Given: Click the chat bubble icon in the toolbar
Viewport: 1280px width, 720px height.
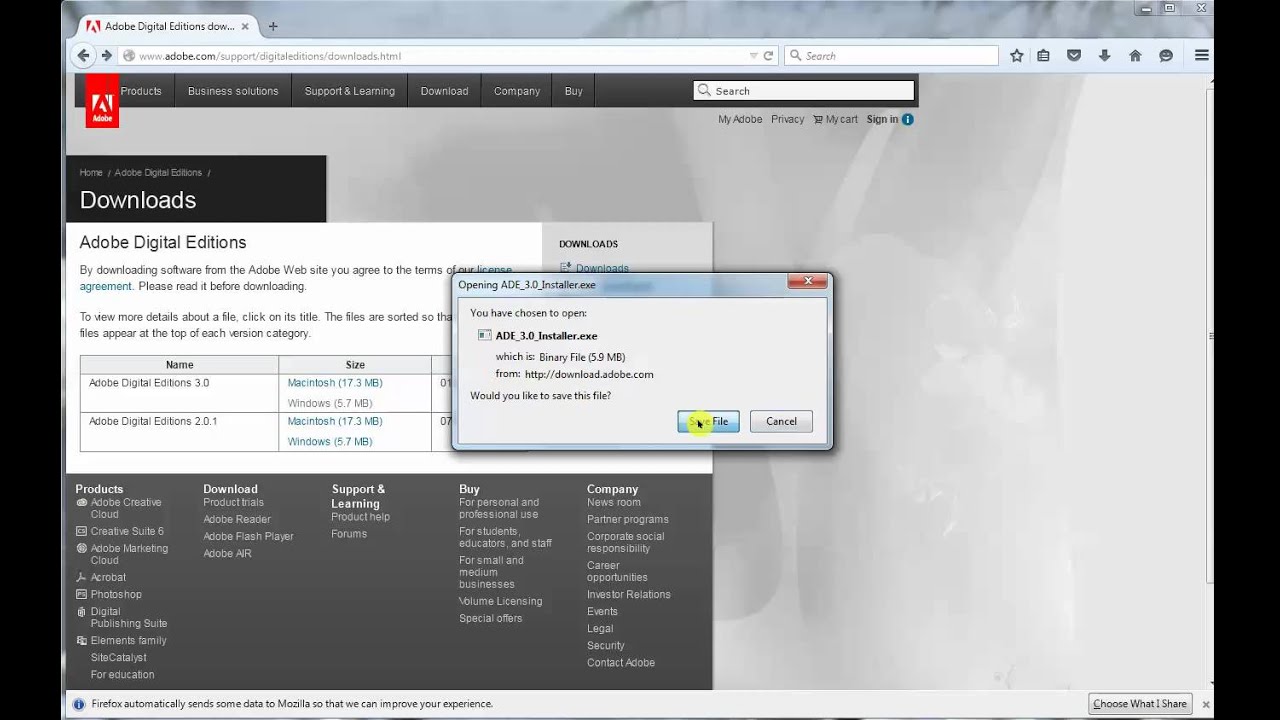Looking at the screenshot, I should pos(1166,56).
